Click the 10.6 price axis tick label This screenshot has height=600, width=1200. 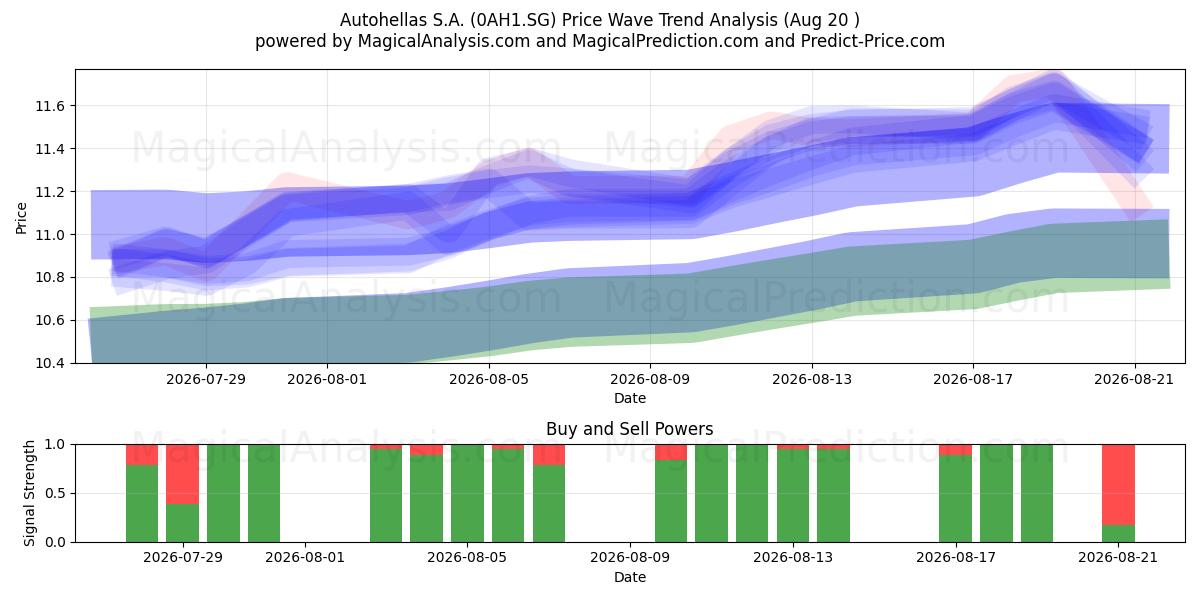[52, 320]
